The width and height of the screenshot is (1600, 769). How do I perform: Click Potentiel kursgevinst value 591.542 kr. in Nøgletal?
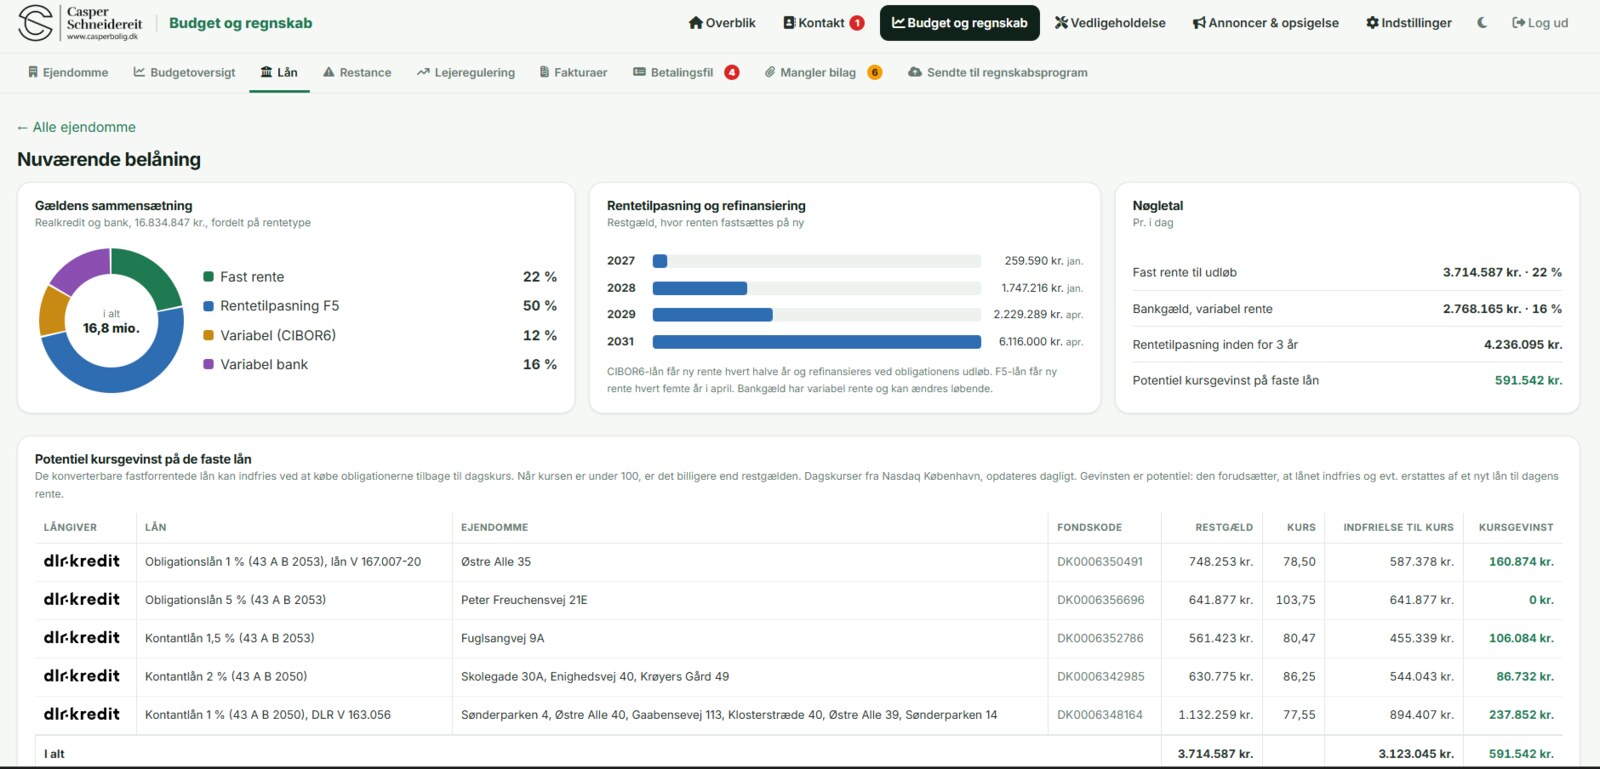(x=1528, y=381)
